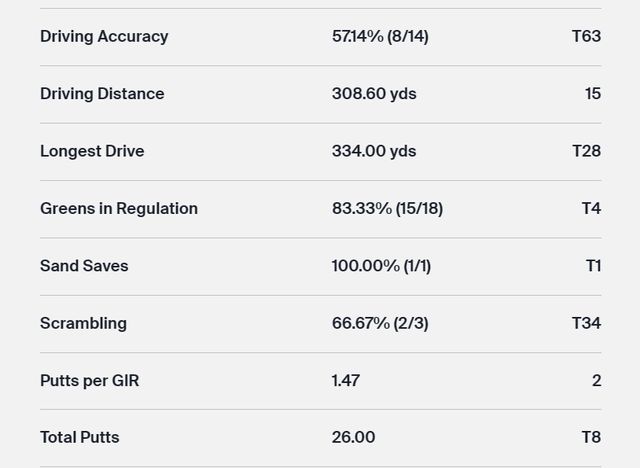
Task: Select the Total Putts label
Action: pyautogui.click(x=80, y=438)
